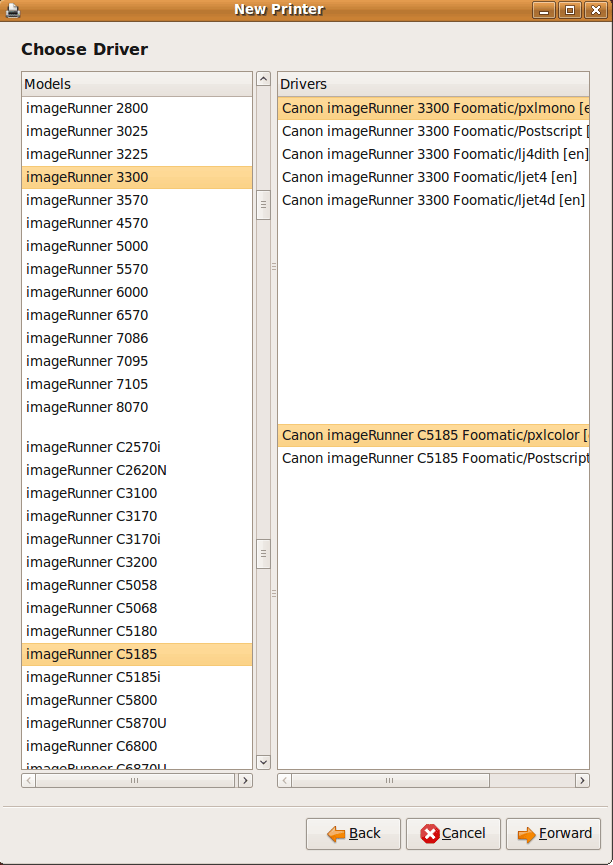This screenshot has width=613, height=865.
Task: Choose the imageRunner C5185 Foomatic/Postscript driver
Action: pos(433,458)
